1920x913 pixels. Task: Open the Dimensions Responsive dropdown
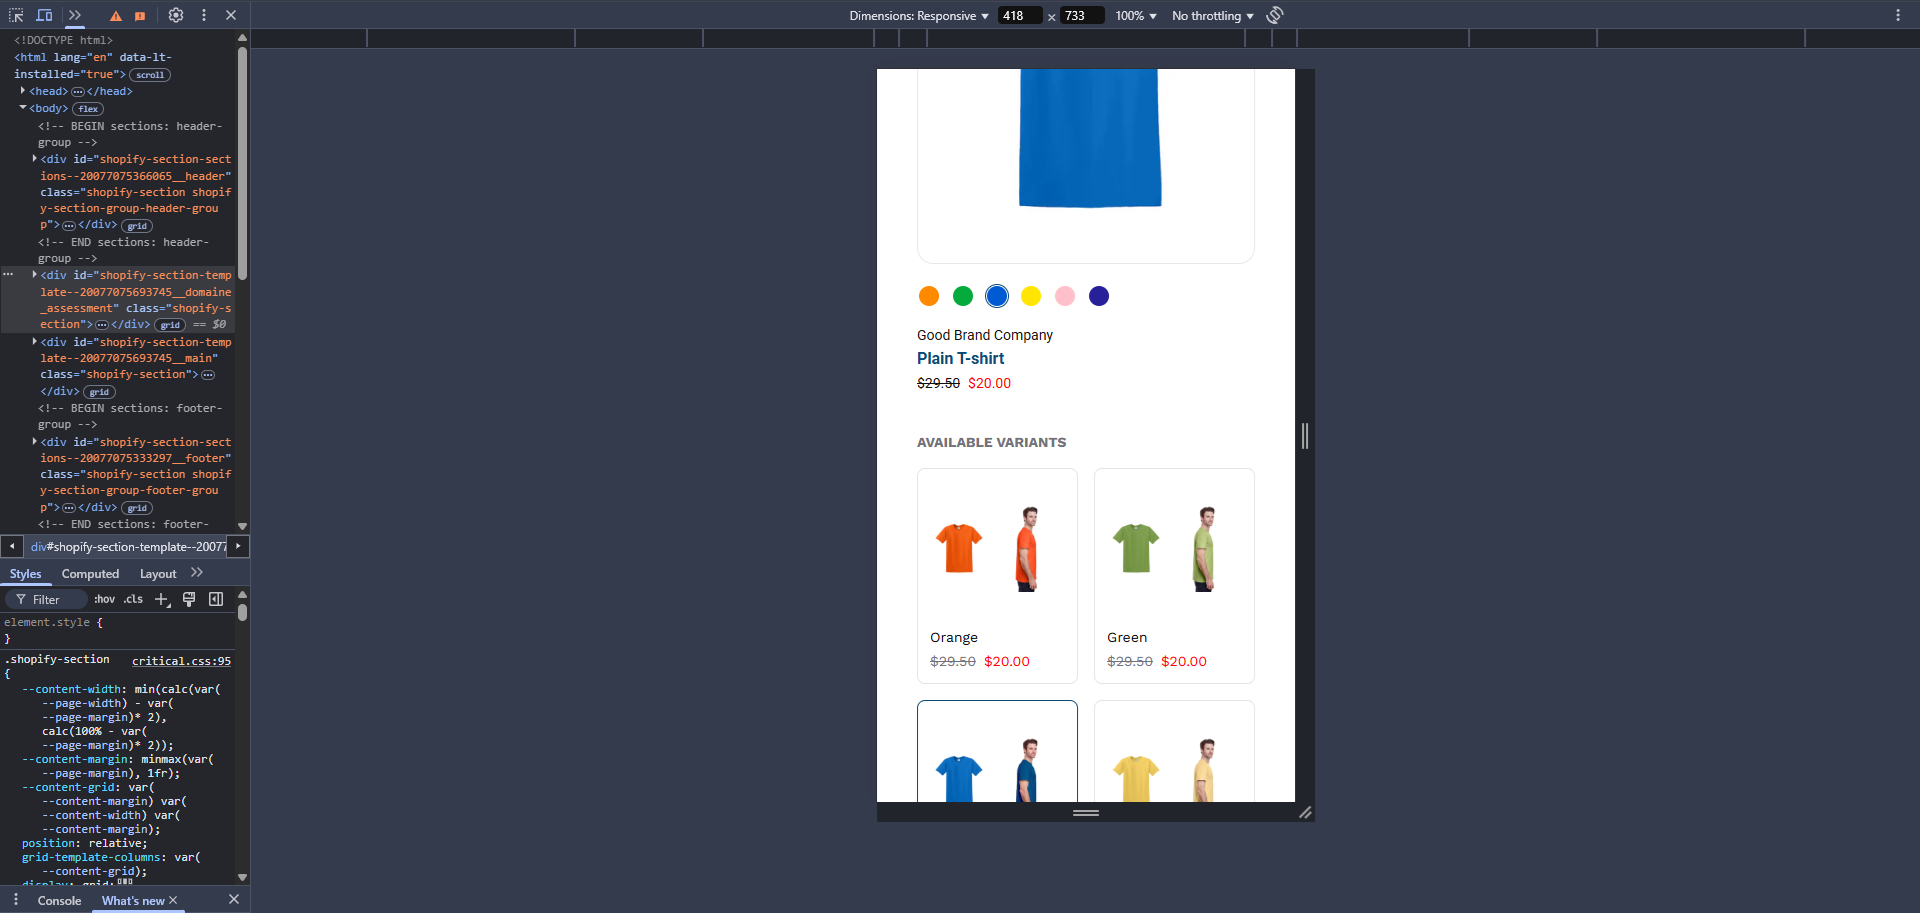[919, 16]
